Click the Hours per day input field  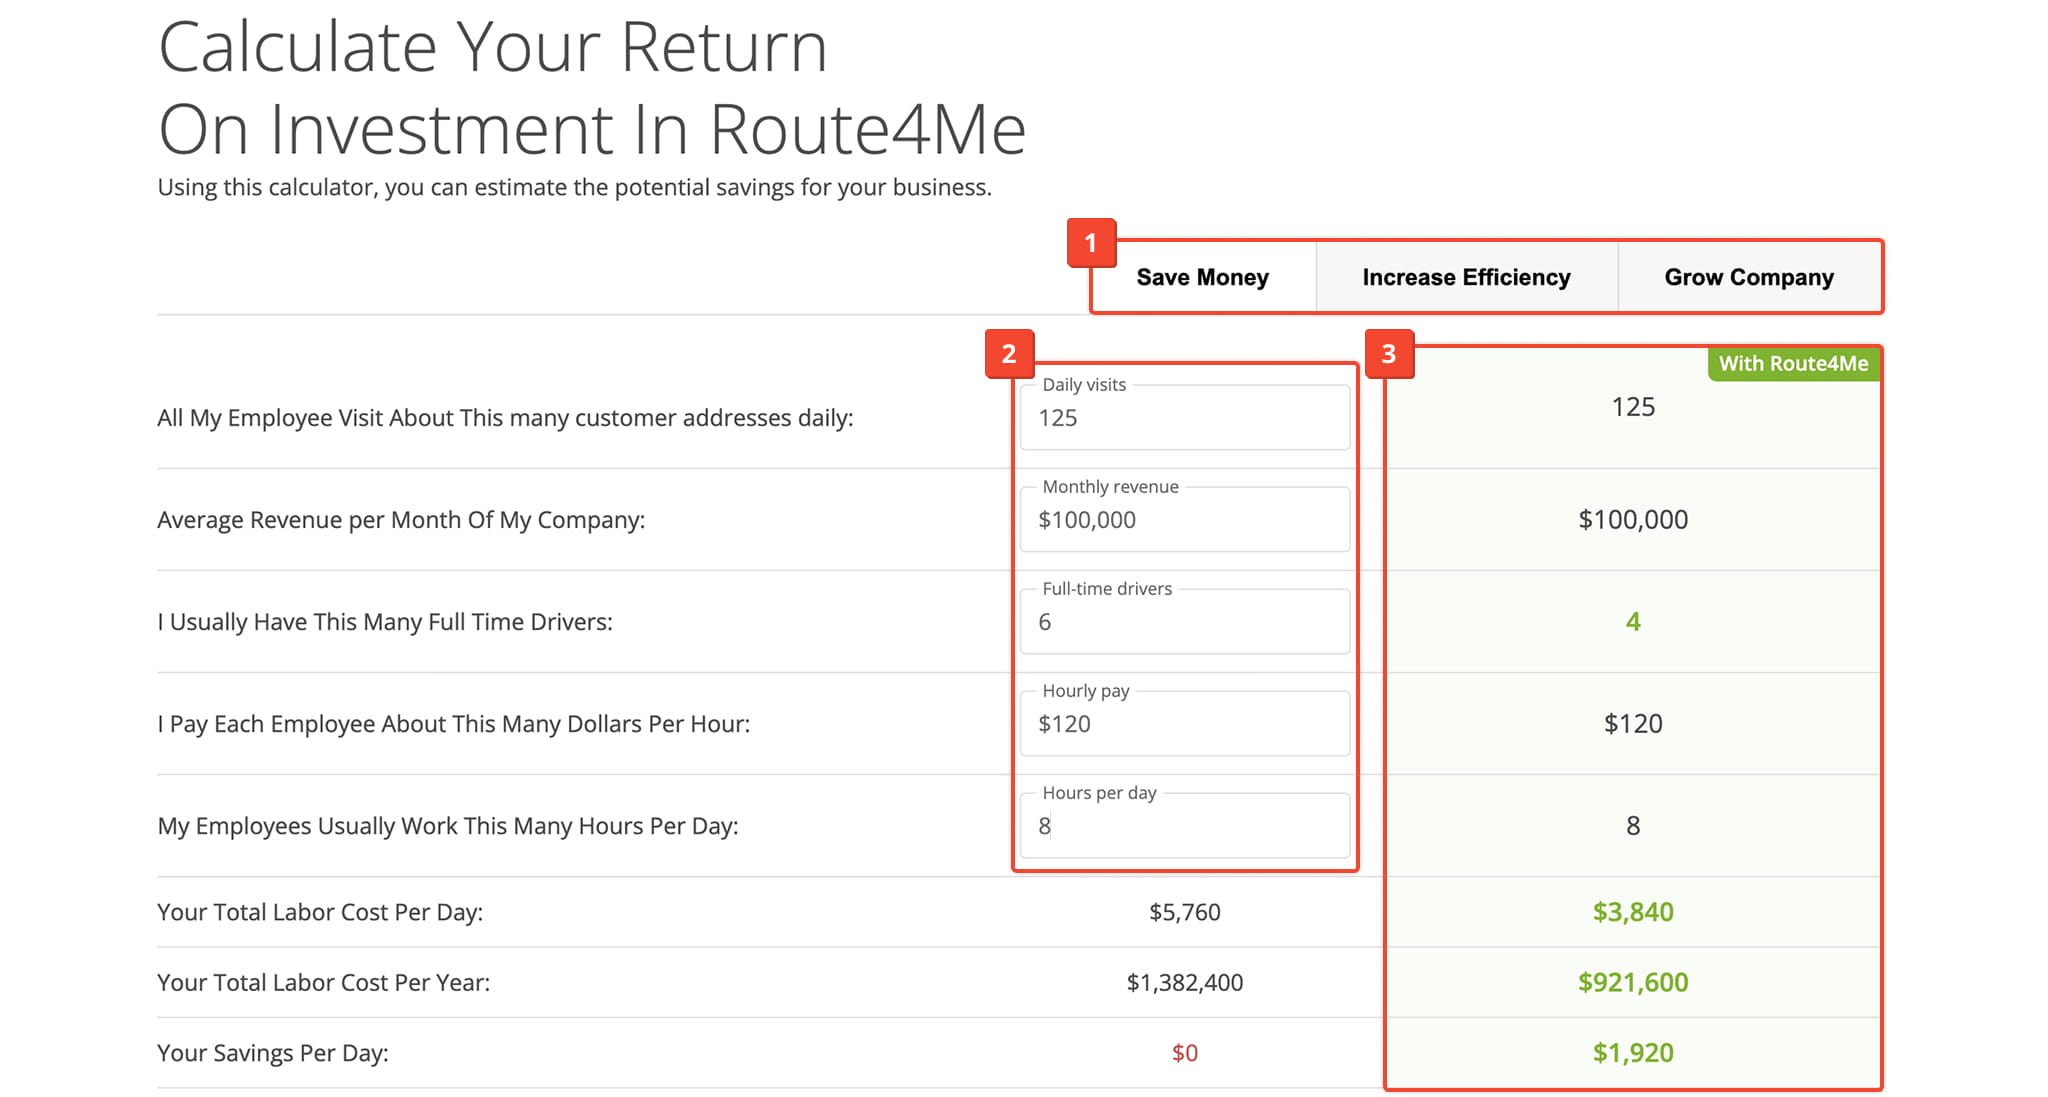[1185, 825]
